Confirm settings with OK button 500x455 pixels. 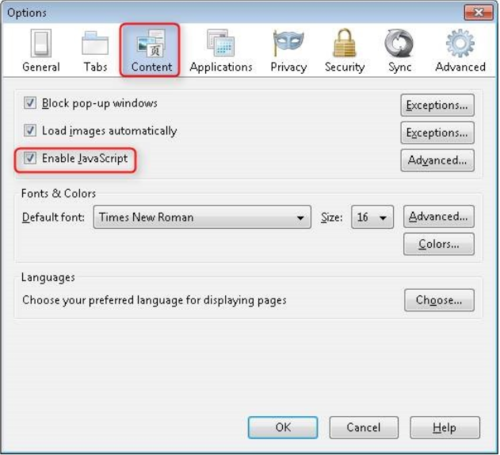coord(283,427)
